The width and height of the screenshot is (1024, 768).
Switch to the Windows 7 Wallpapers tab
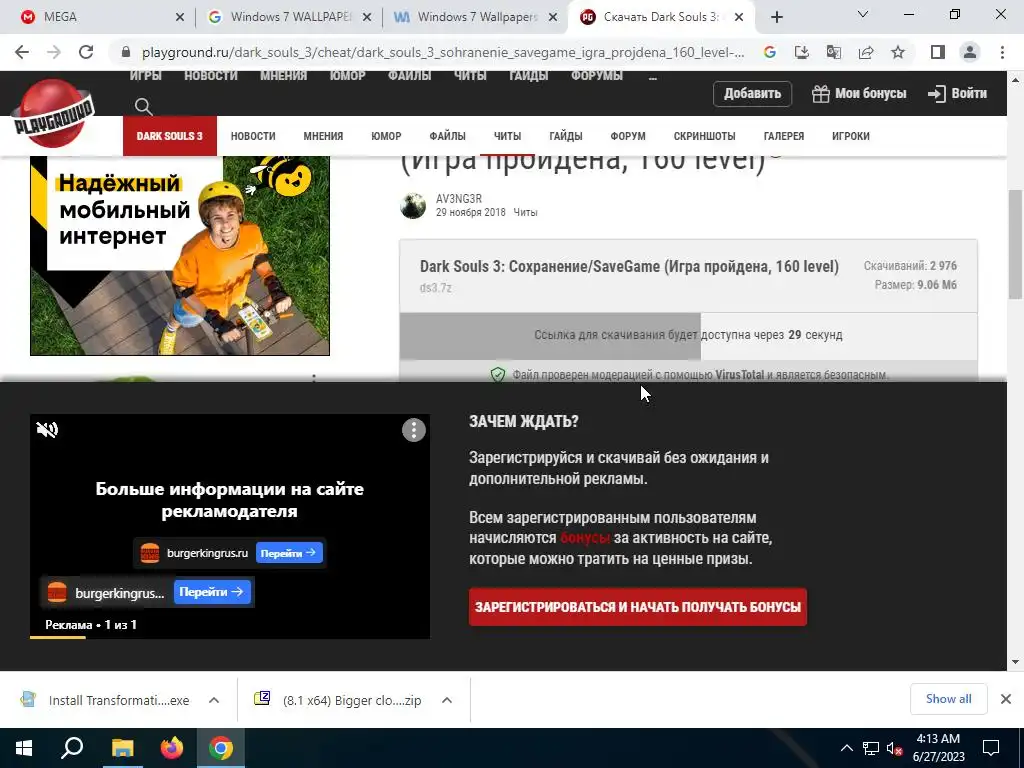(474, 18)
